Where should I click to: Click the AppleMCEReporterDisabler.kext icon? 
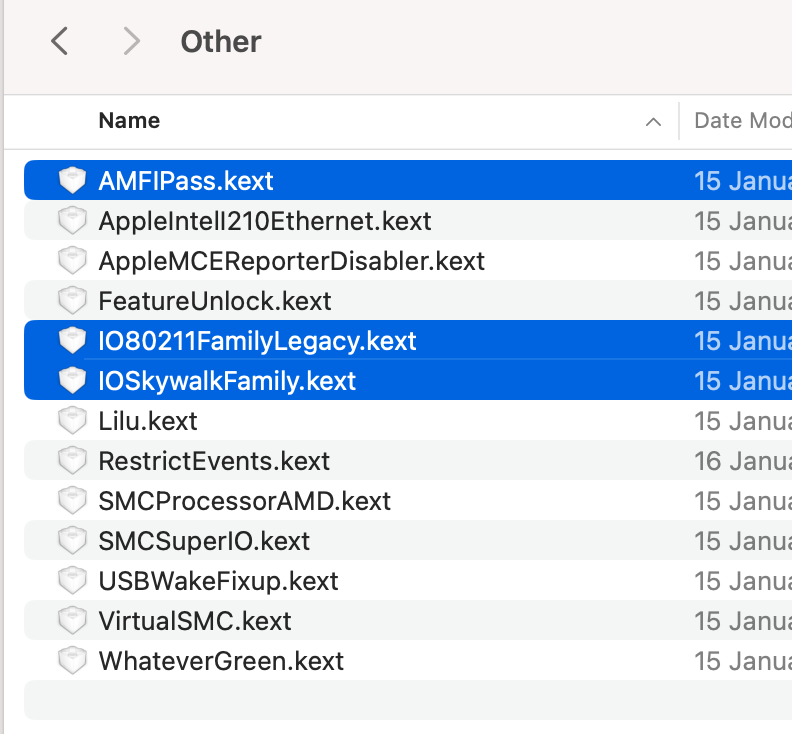tap(72, 260)
